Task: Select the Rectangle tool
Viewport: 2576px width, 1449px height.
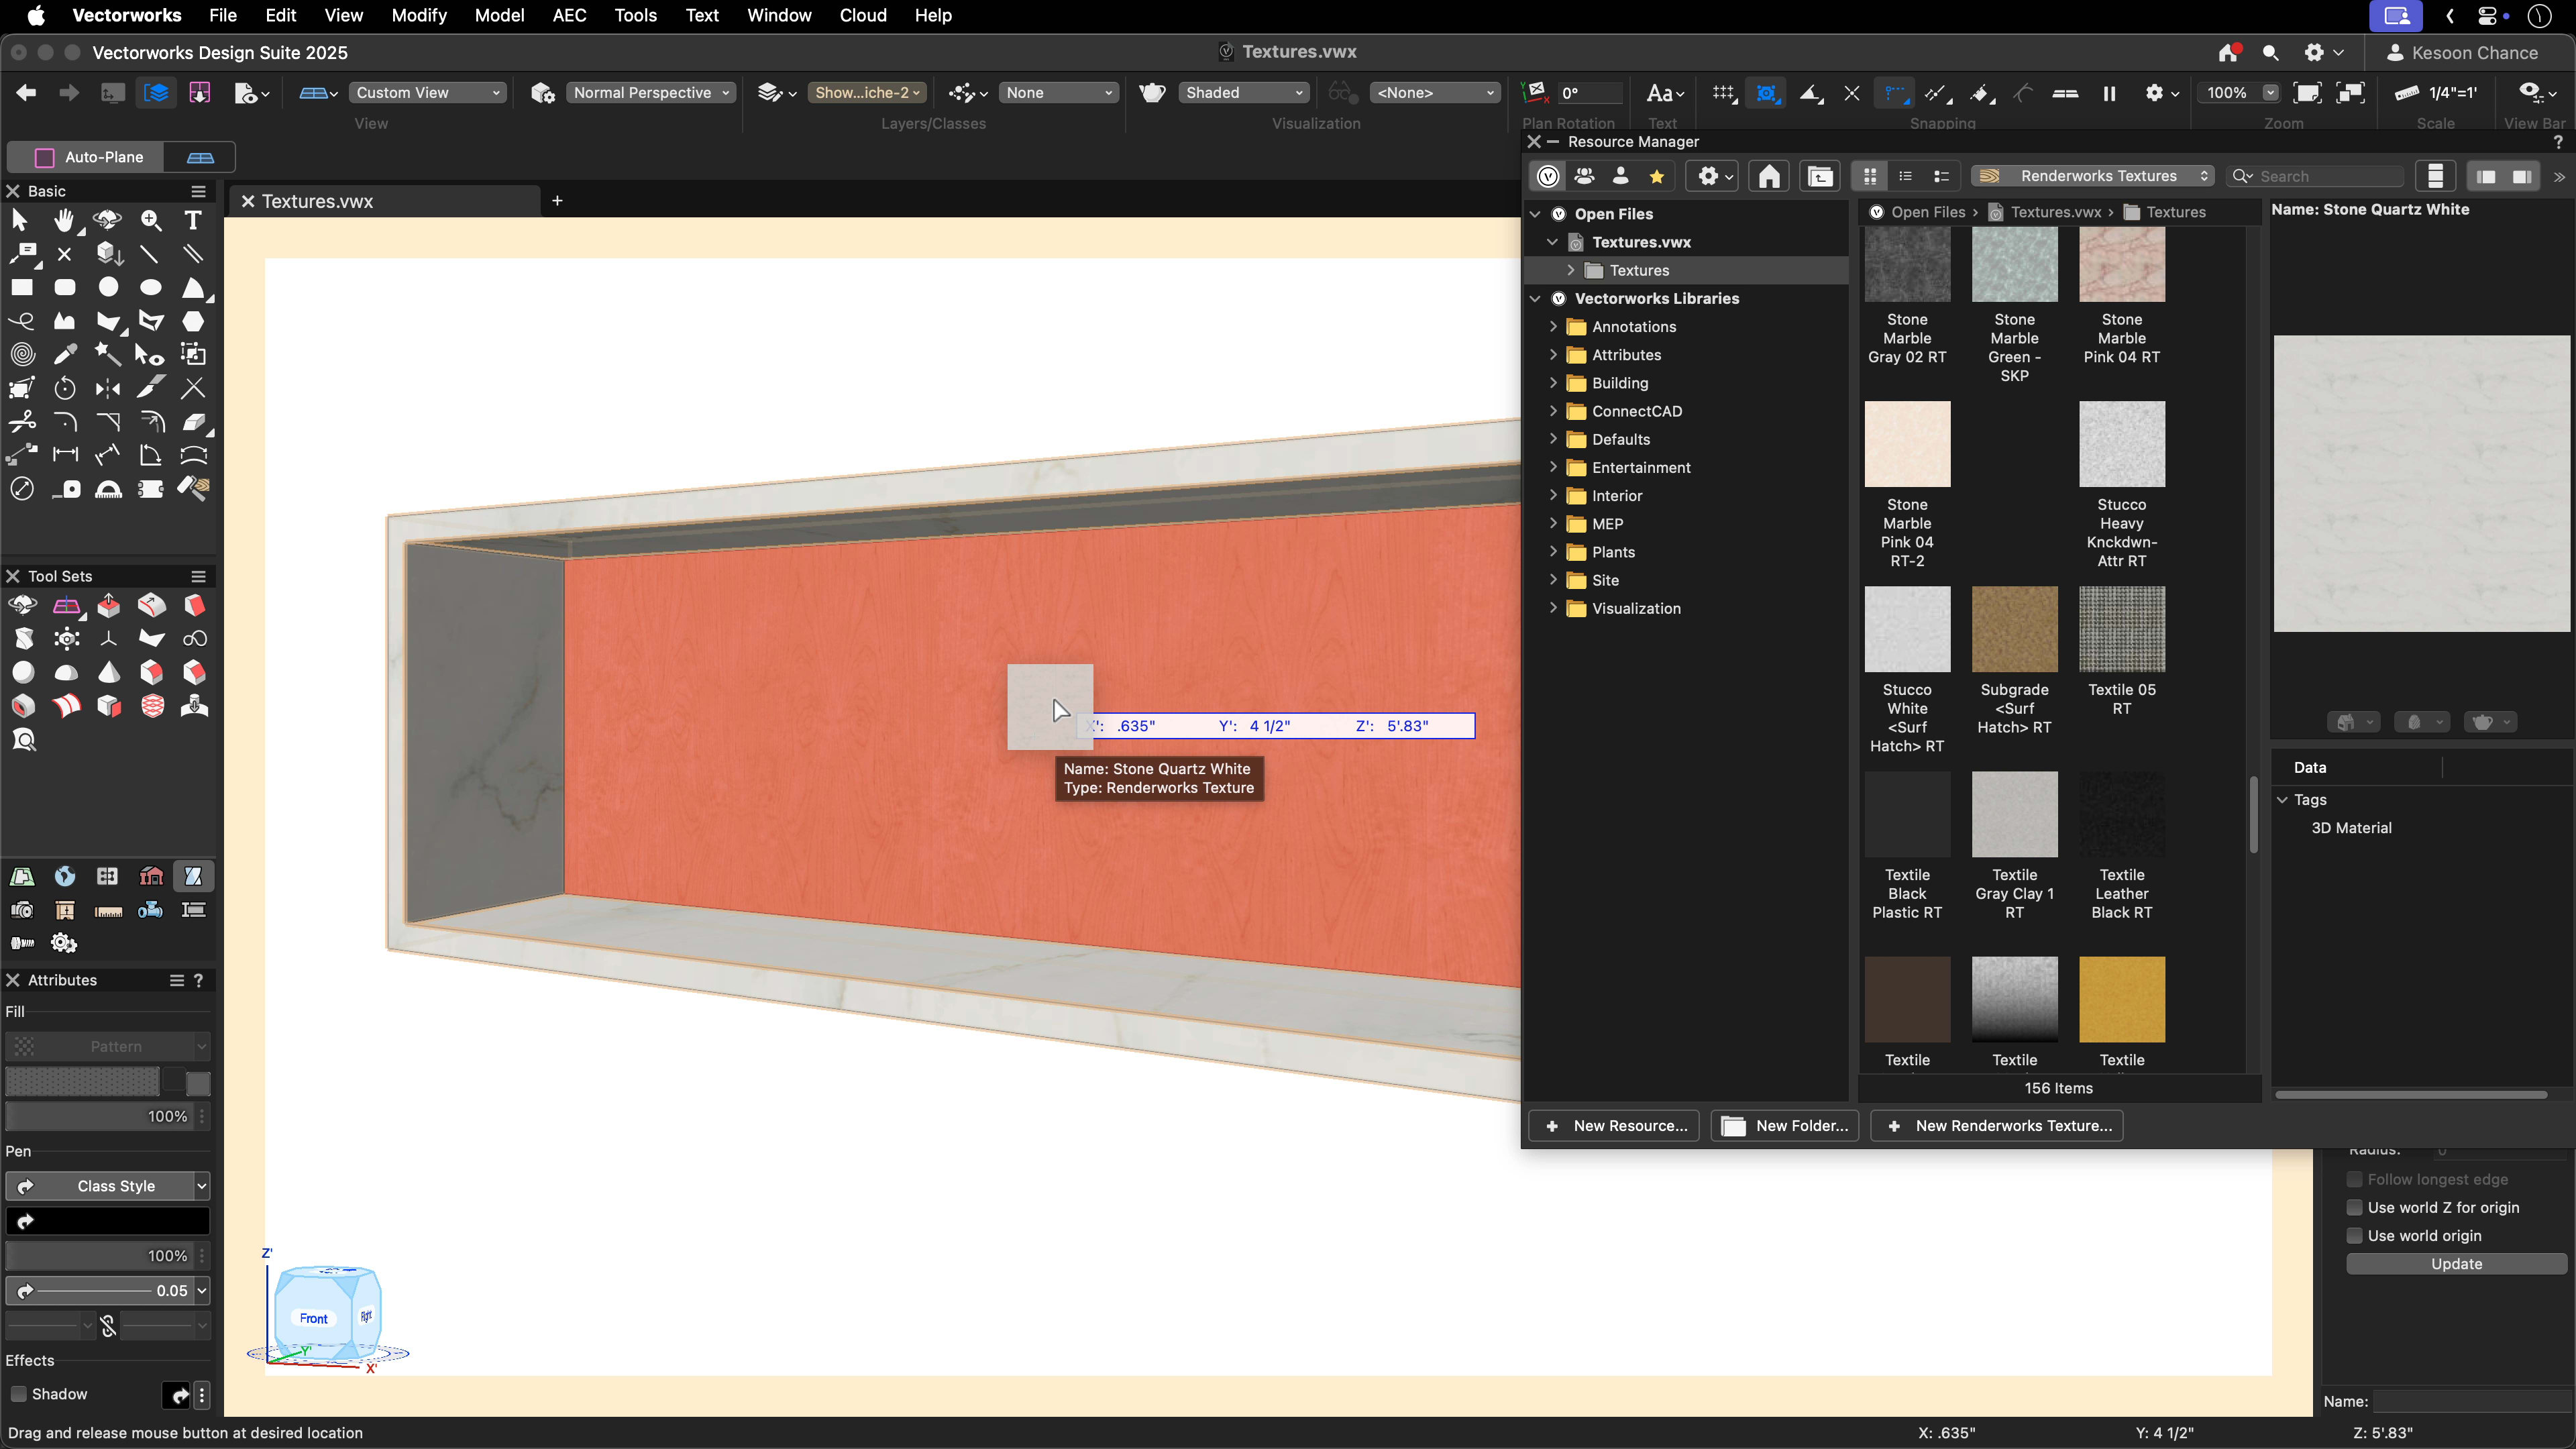Action: coord(21,287)
